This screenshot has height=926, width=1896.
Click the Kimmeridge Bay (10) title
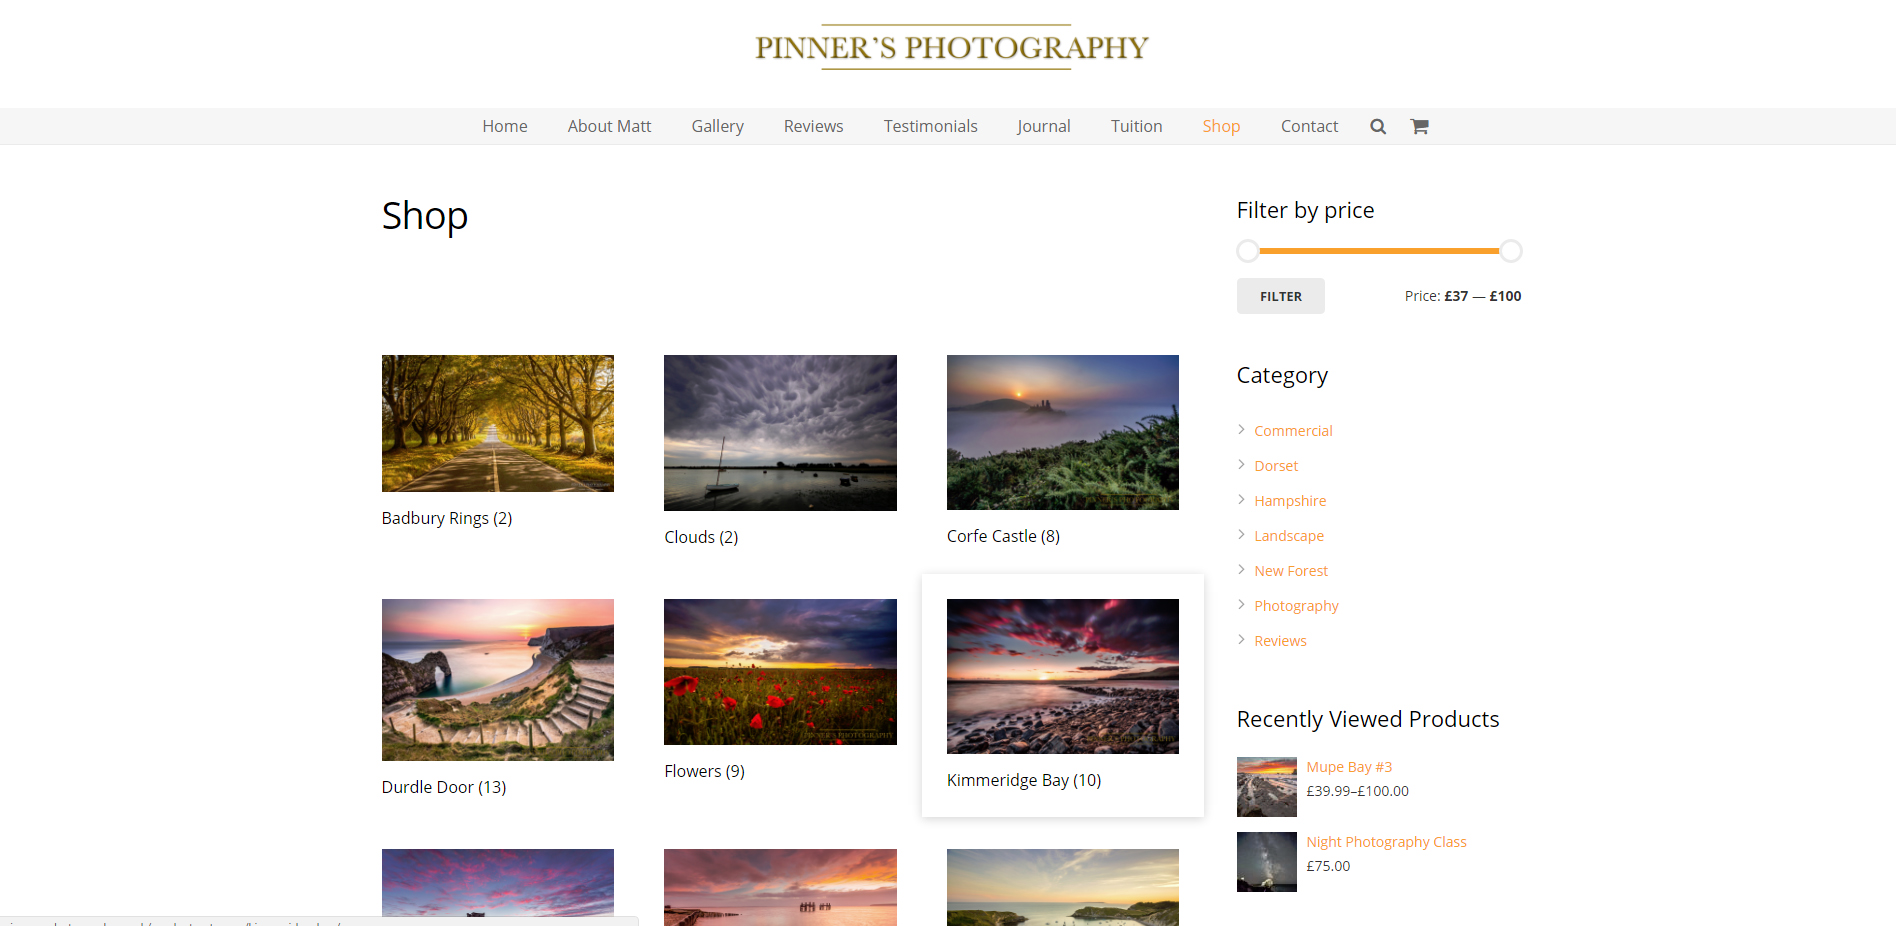click(1024, 780)
